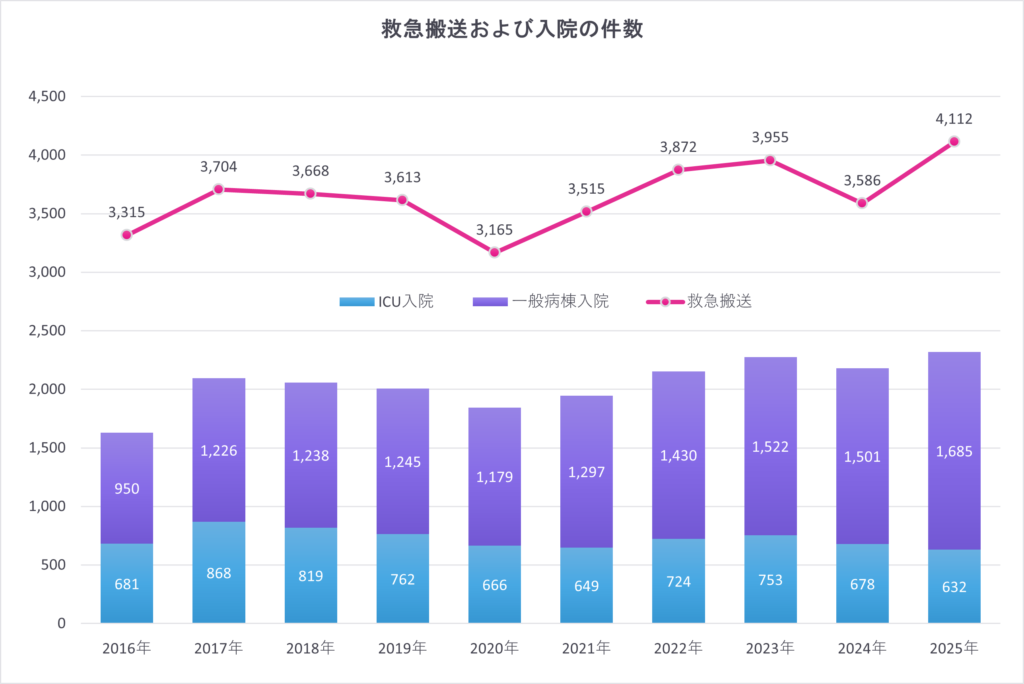Click the 2023年 line marker labeled 3,955
The height and width of the screenshot is (684, 1024).
coord(770,160)
